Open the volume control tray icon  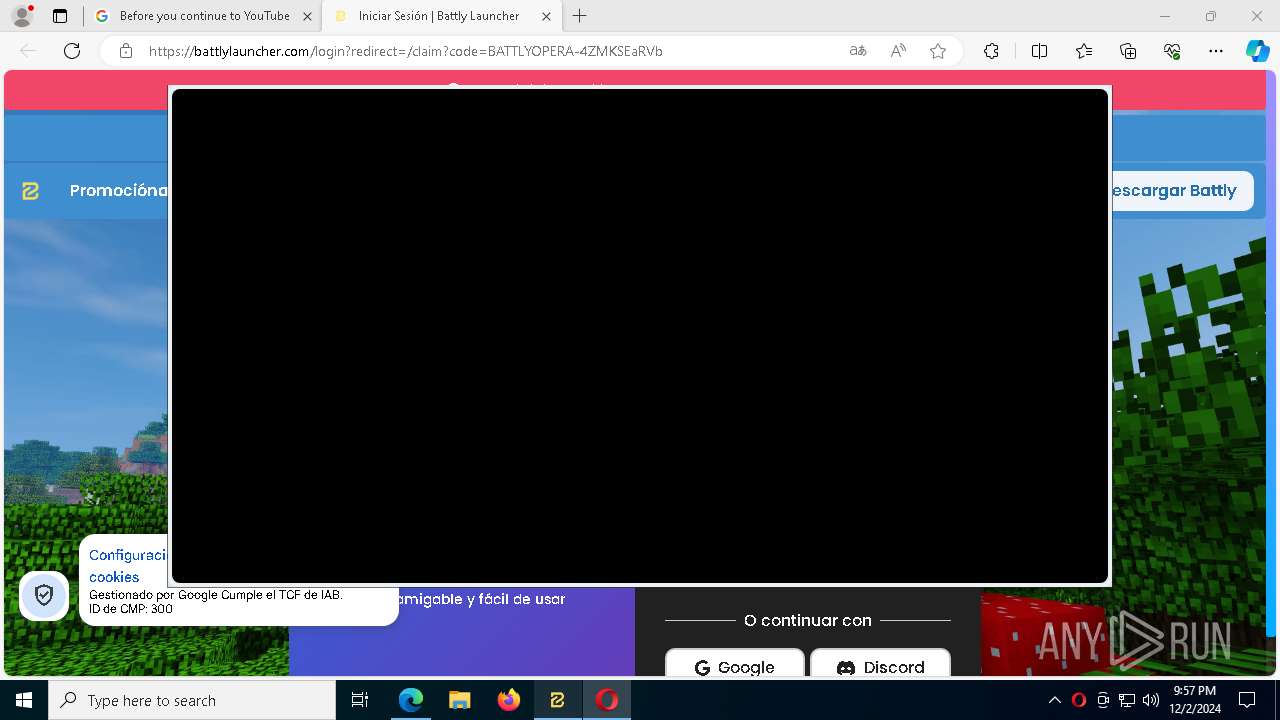pyautogui.click(x=1151, y=700)
